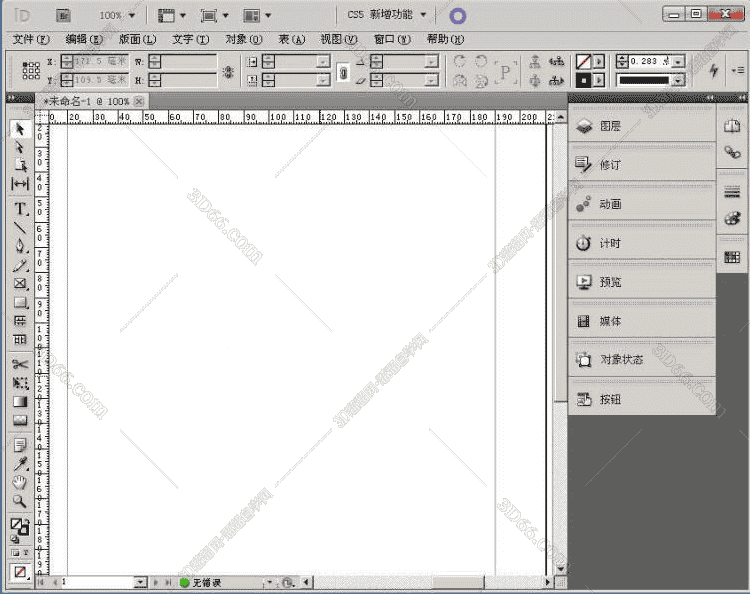
Task: Open the stroke weight 0.283 dropdown
Action: pyautogui.click(x=678, y=62)
